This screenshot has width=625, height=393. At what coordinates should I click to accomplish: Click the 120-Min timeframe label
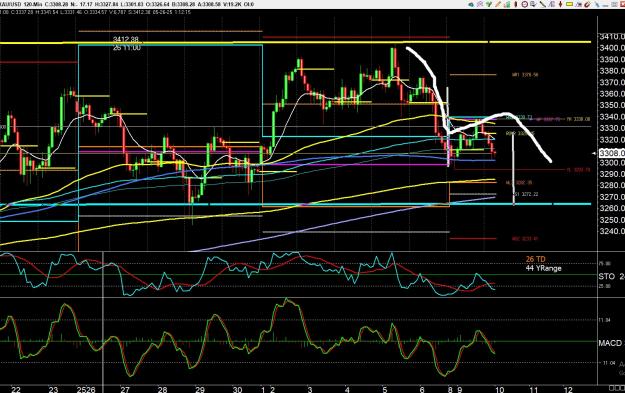33,4
